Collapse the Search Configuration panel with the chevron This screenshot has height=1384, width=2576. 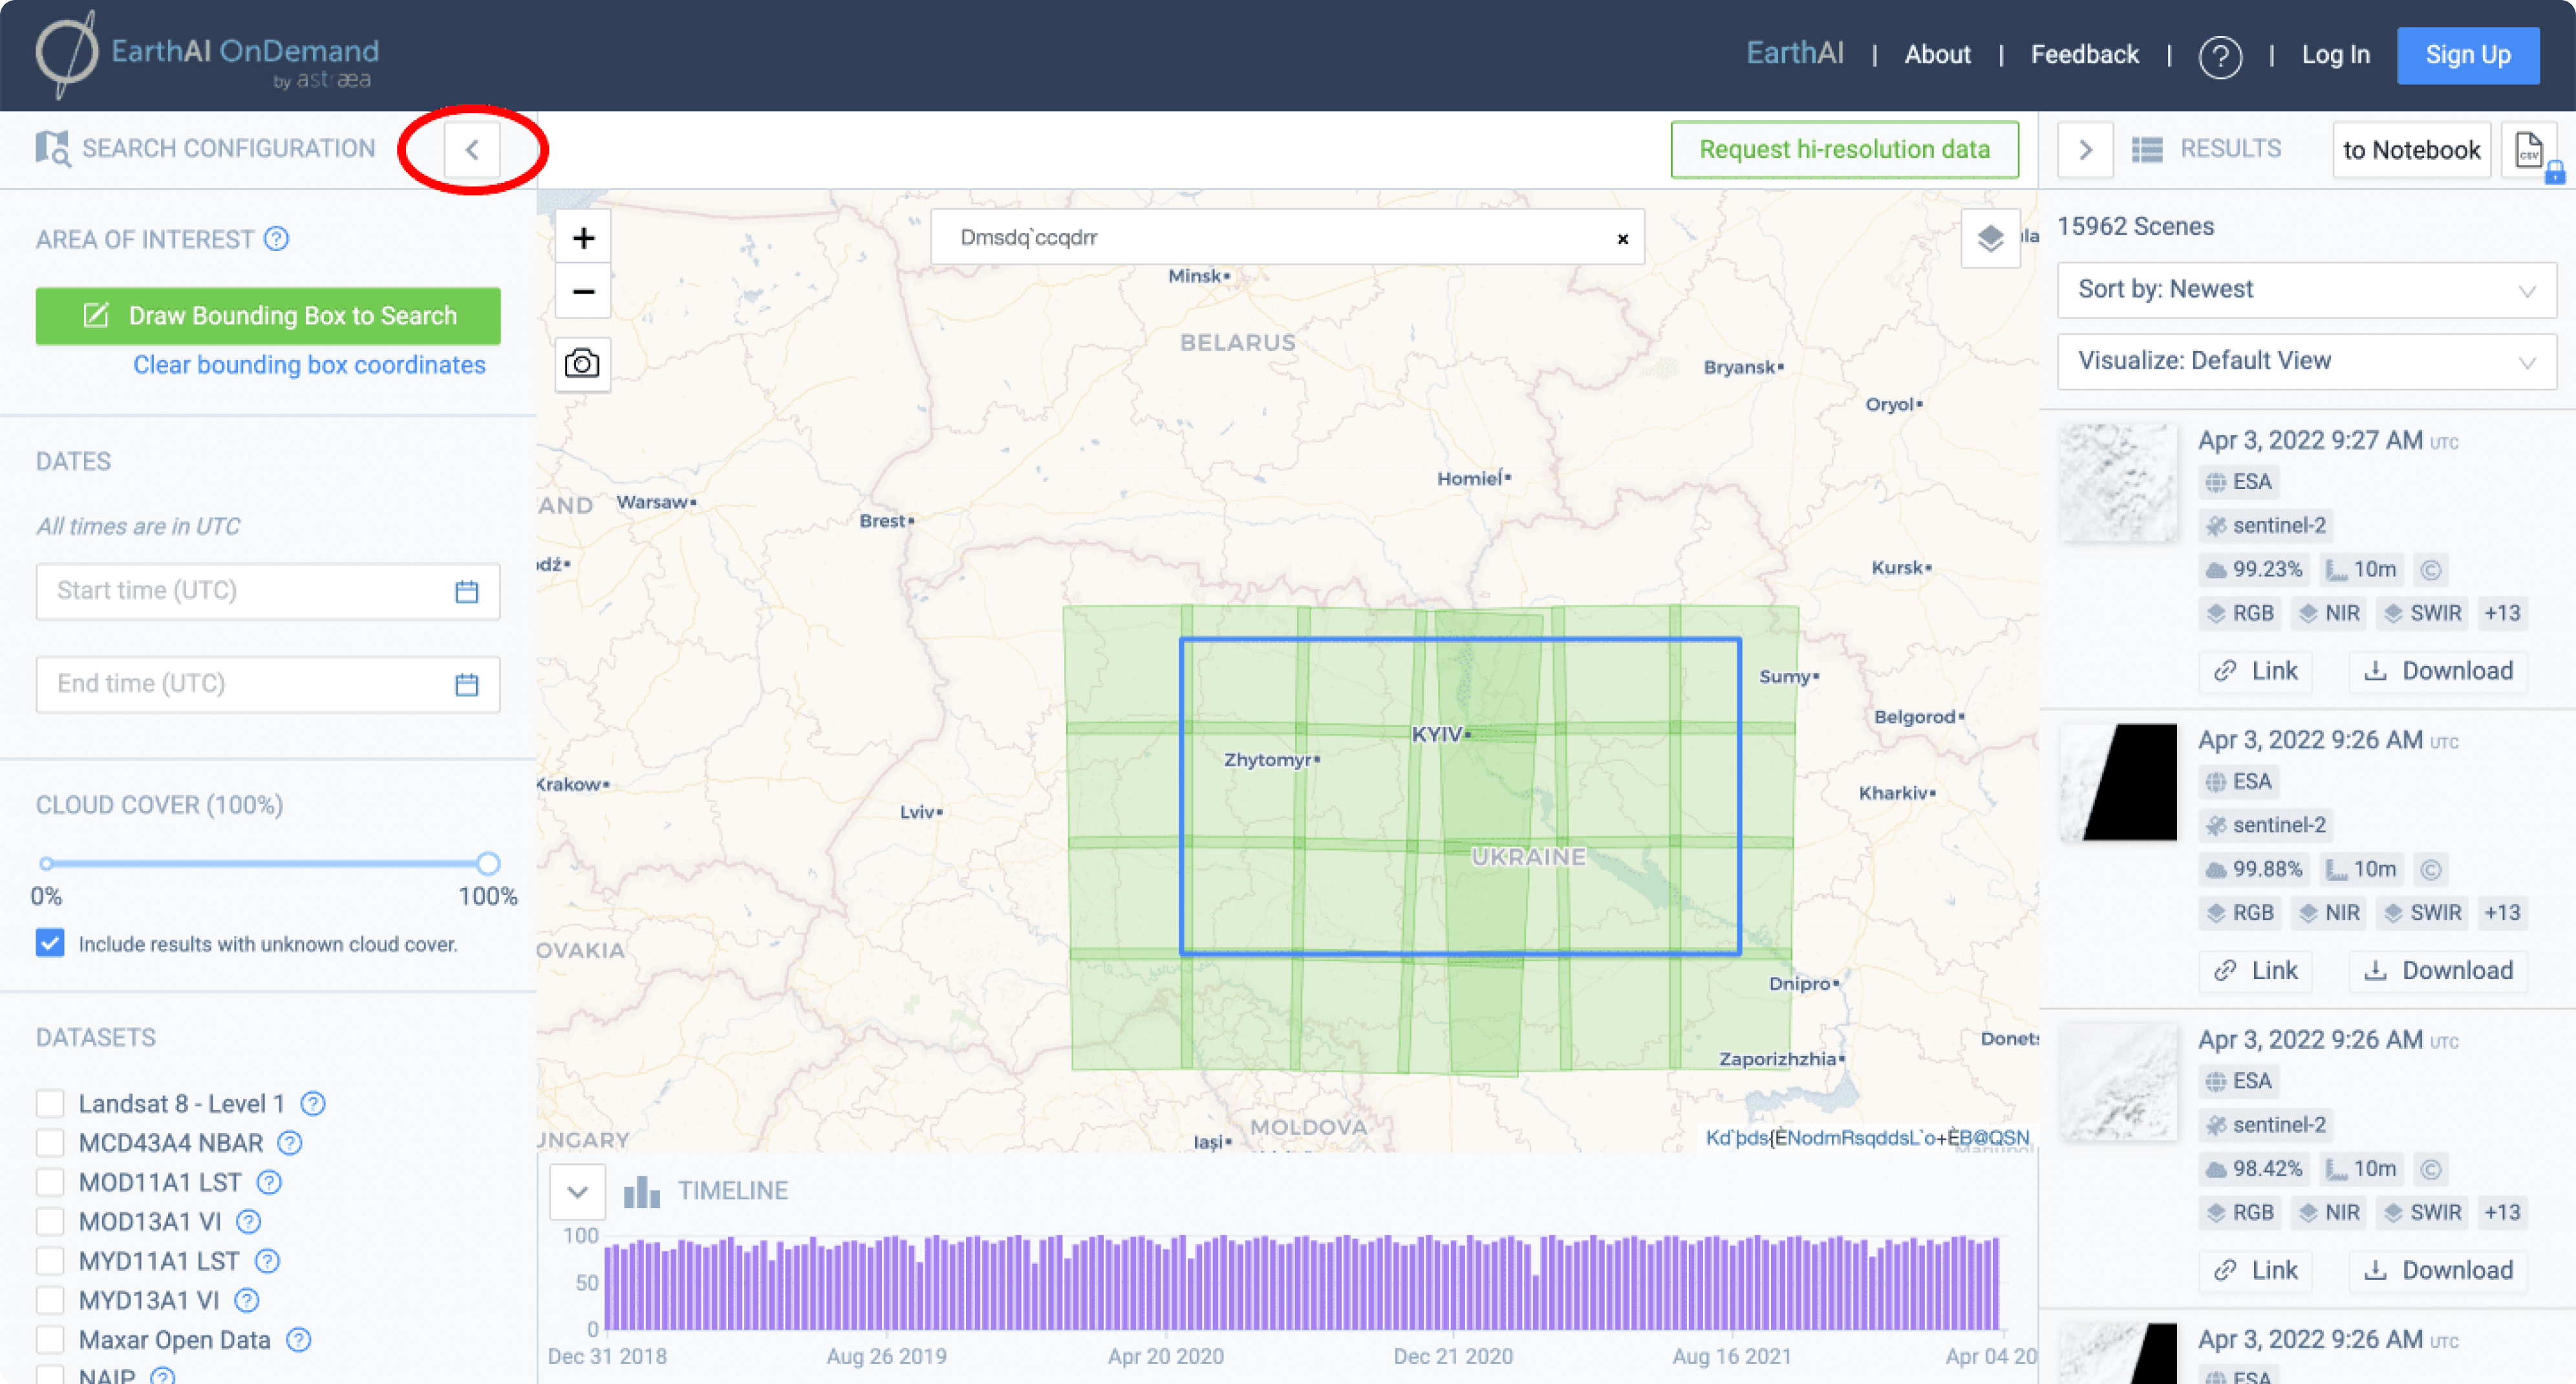tap(471, 149)
